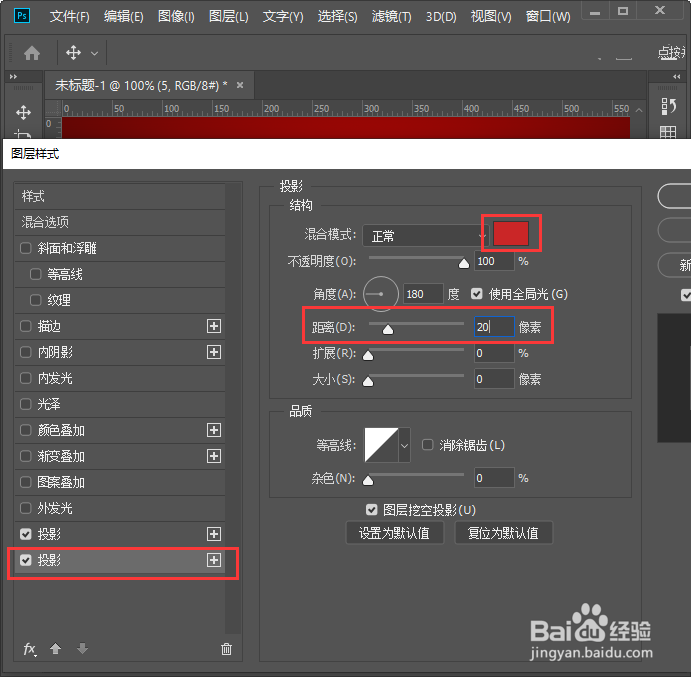Screen dimensions: 691x677
Task: Open the 图层(L) menu
Action: click(x=228, y=17)
